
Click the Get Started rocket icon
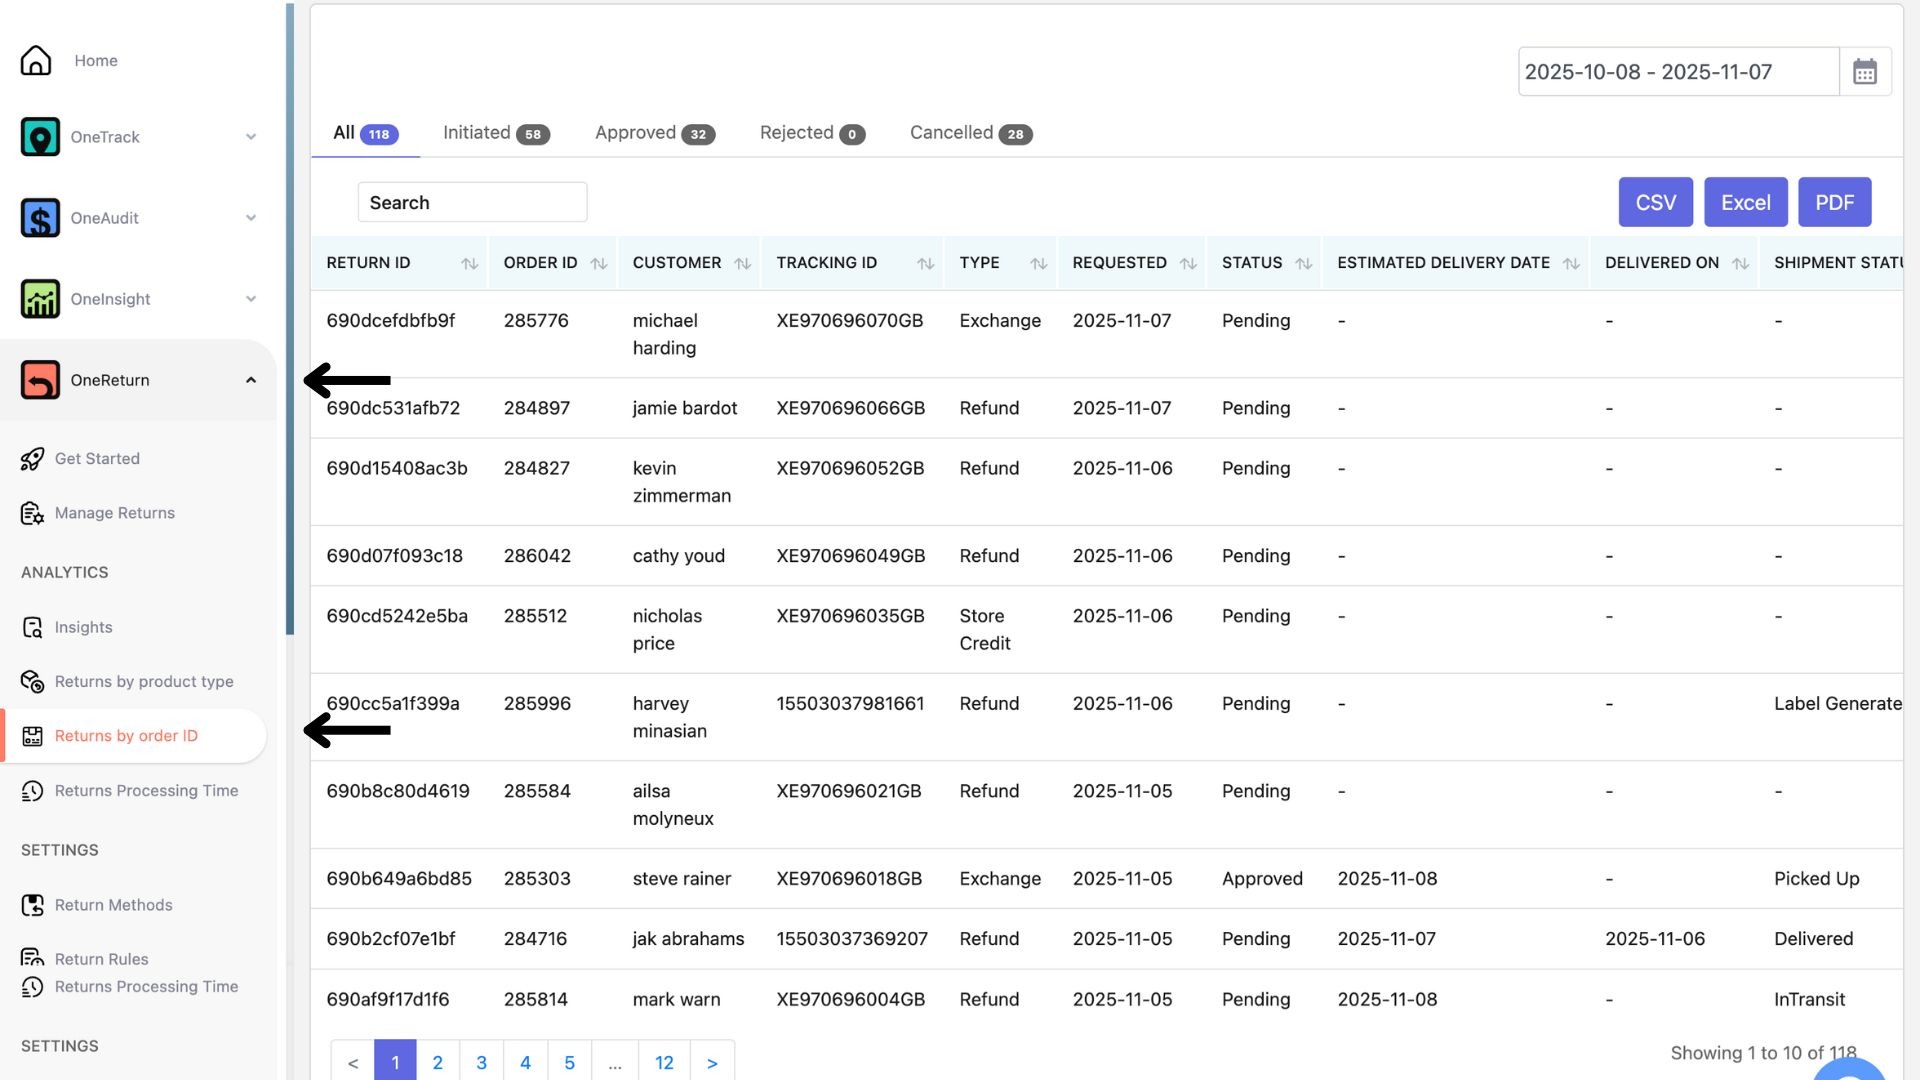32,459
